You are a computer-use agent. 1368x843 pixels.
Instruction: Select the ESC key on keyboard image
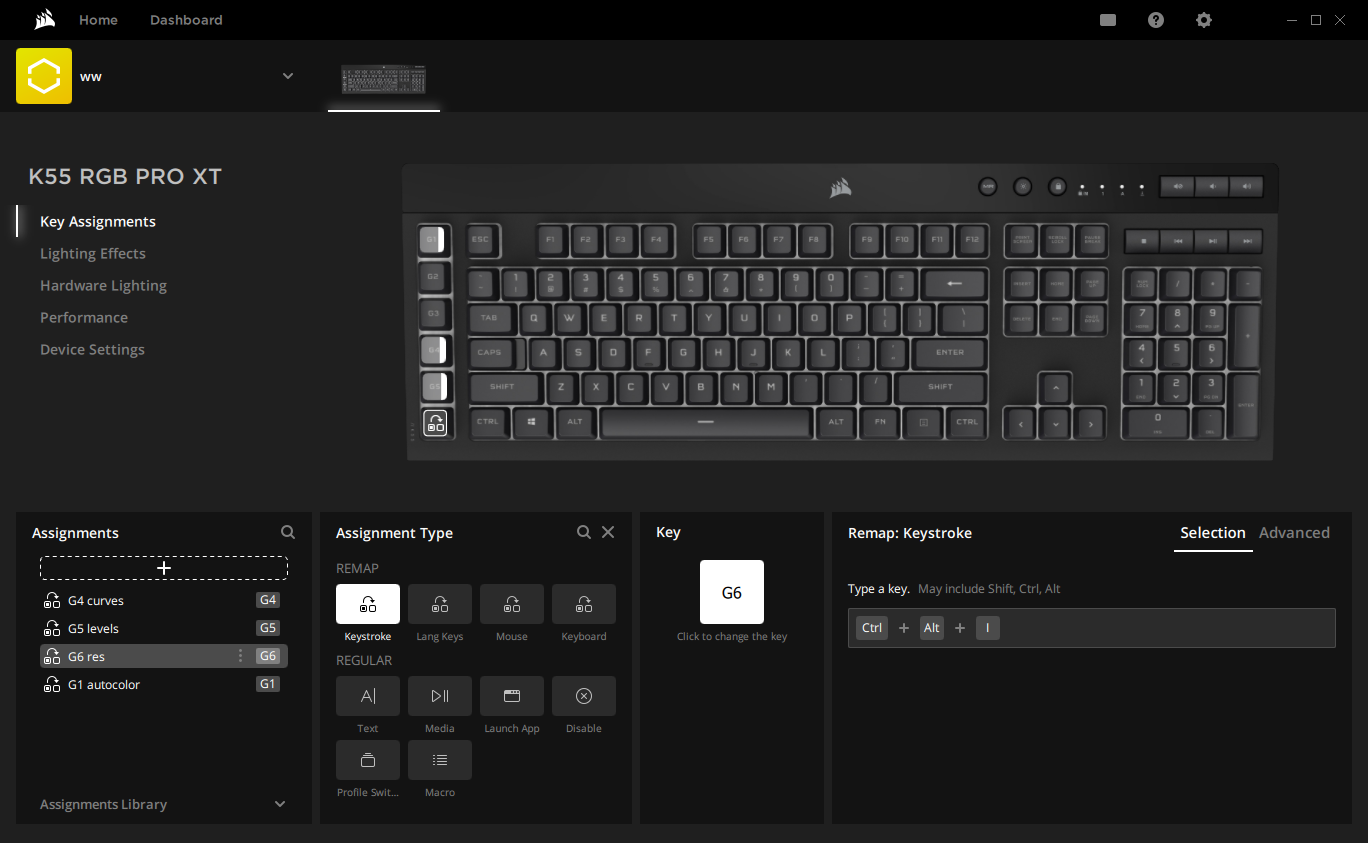click(x=480, y=240)
